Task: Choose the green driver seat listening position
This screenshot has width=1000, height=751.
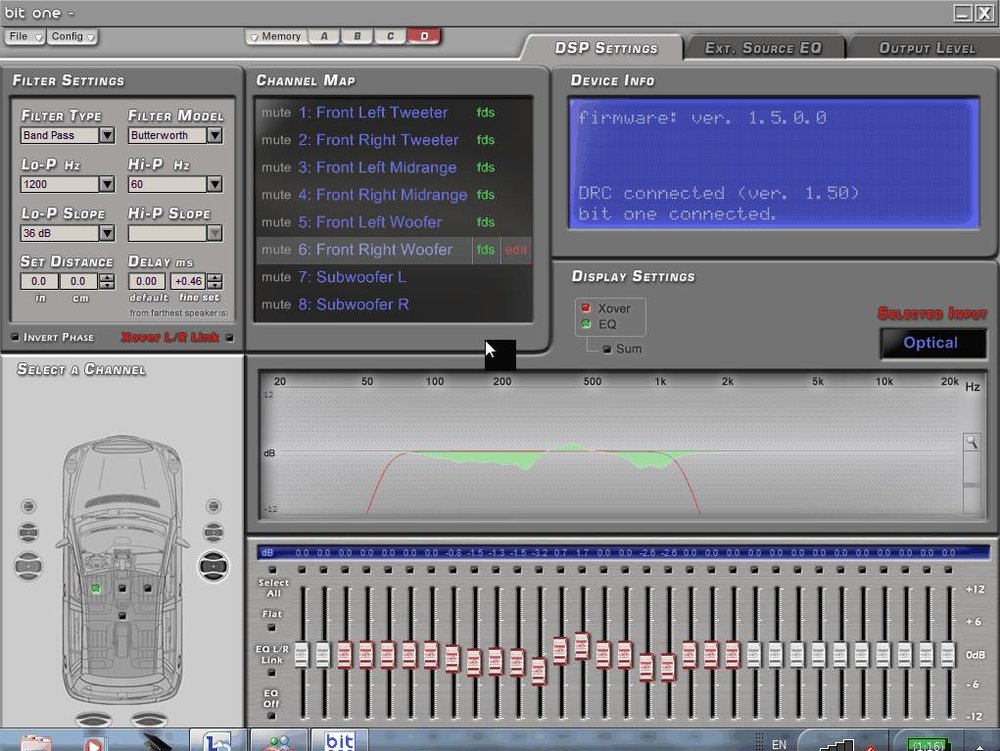Action: [x=96, y=588]
